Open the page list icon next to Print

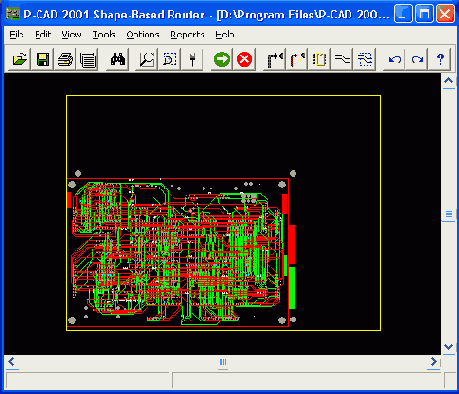click(x=88, y=60)
